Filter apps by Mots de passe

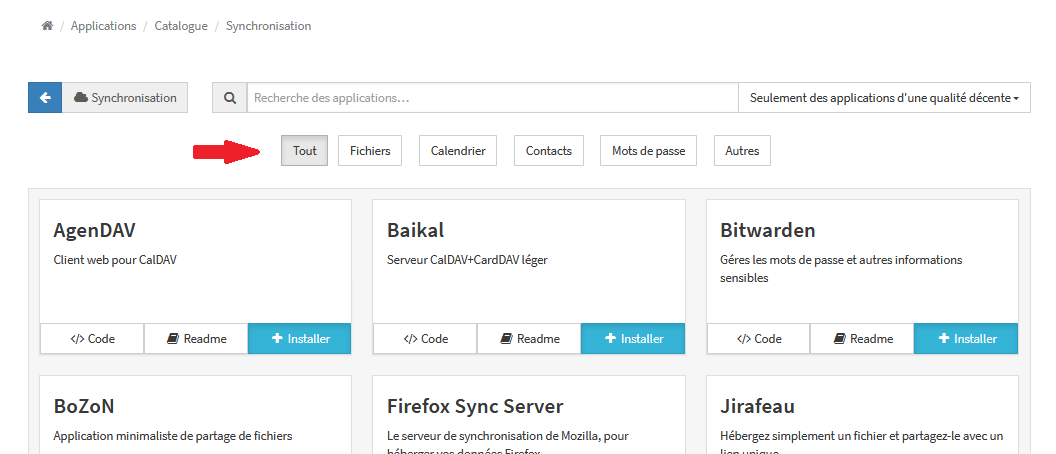click(x=649, y=151)
